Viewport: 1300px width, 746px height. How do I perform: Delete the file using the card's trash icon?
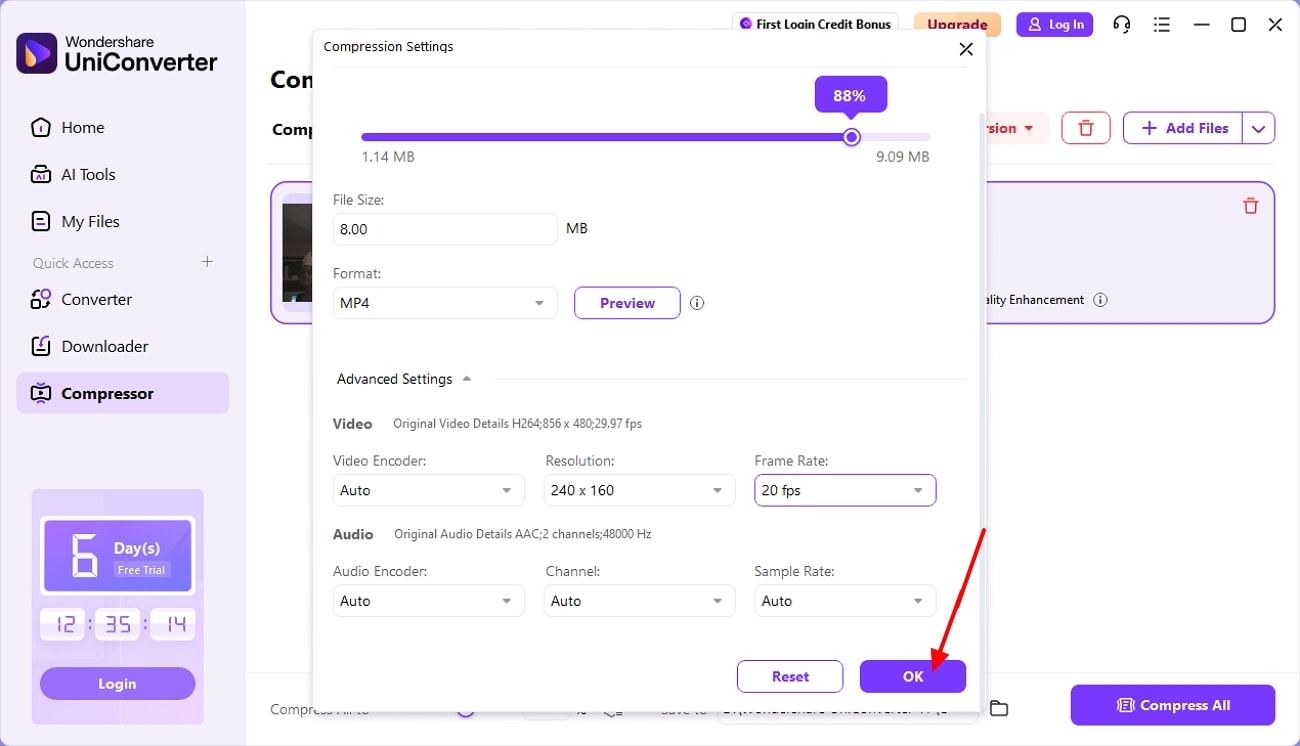point(1250,206)
